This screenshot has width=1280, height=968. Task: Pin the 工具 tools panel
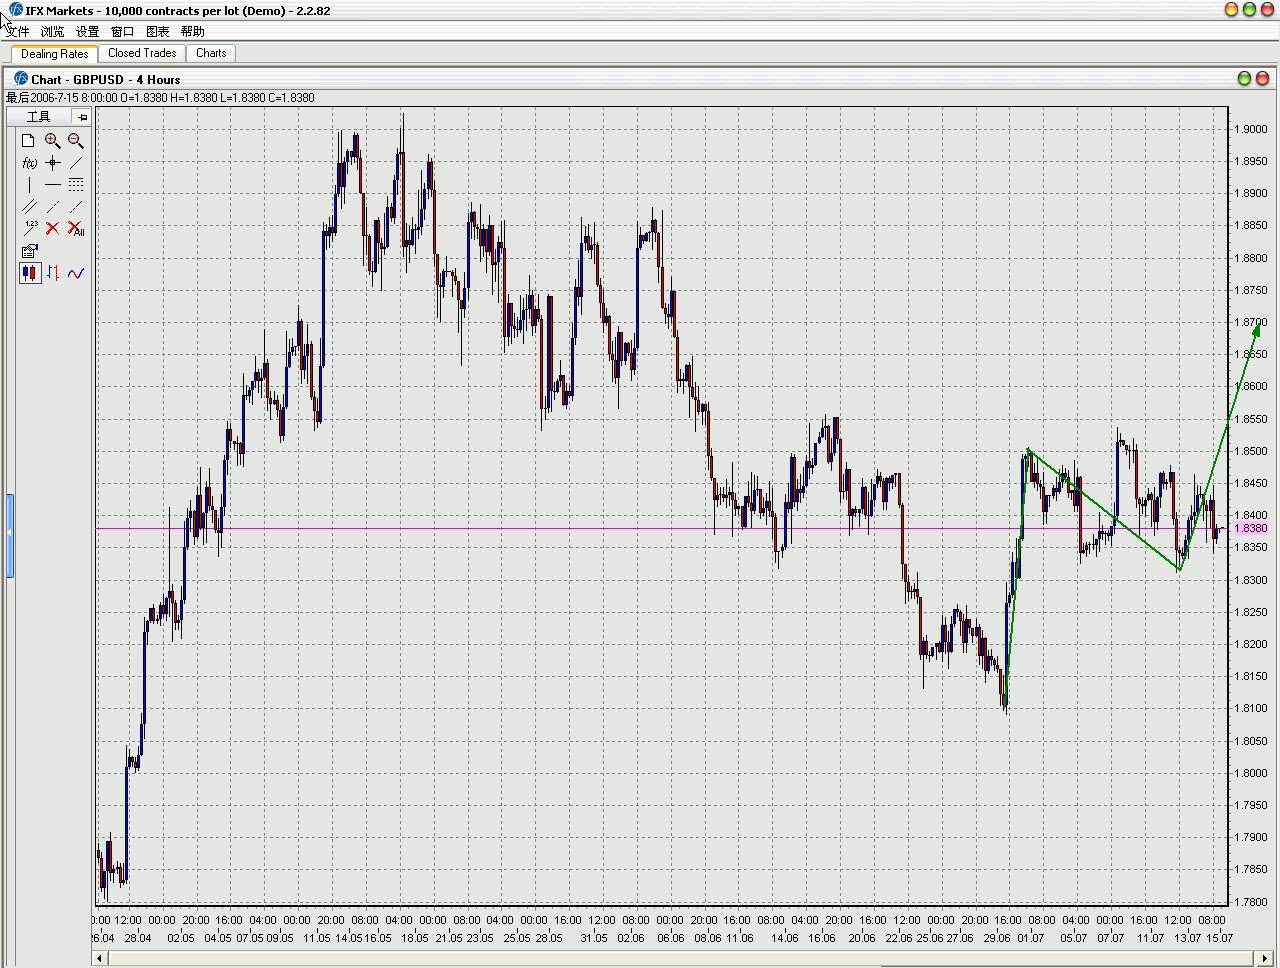pos(83,117)
